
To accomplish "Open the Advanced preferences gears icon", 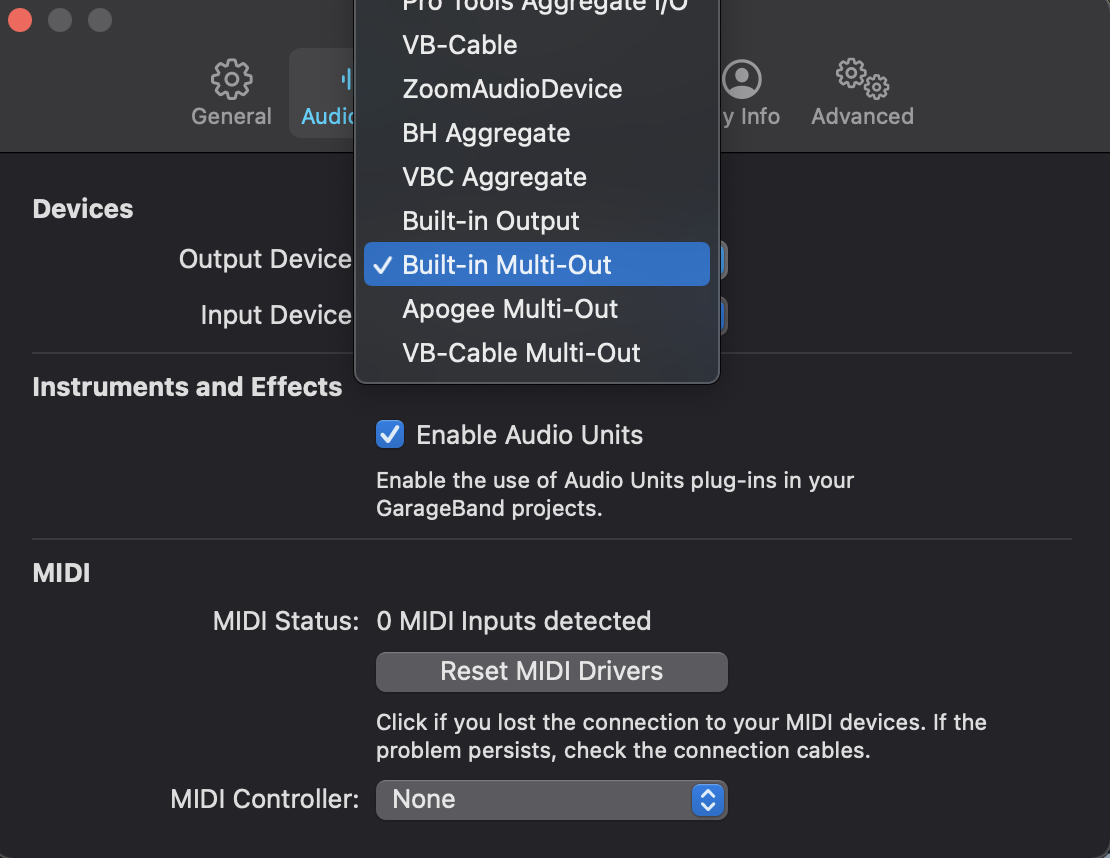I will 862,79.
